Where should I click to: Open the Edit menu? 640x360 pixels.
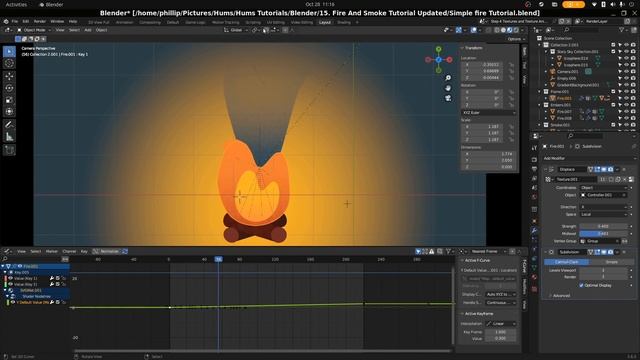[x=26, y=21]
